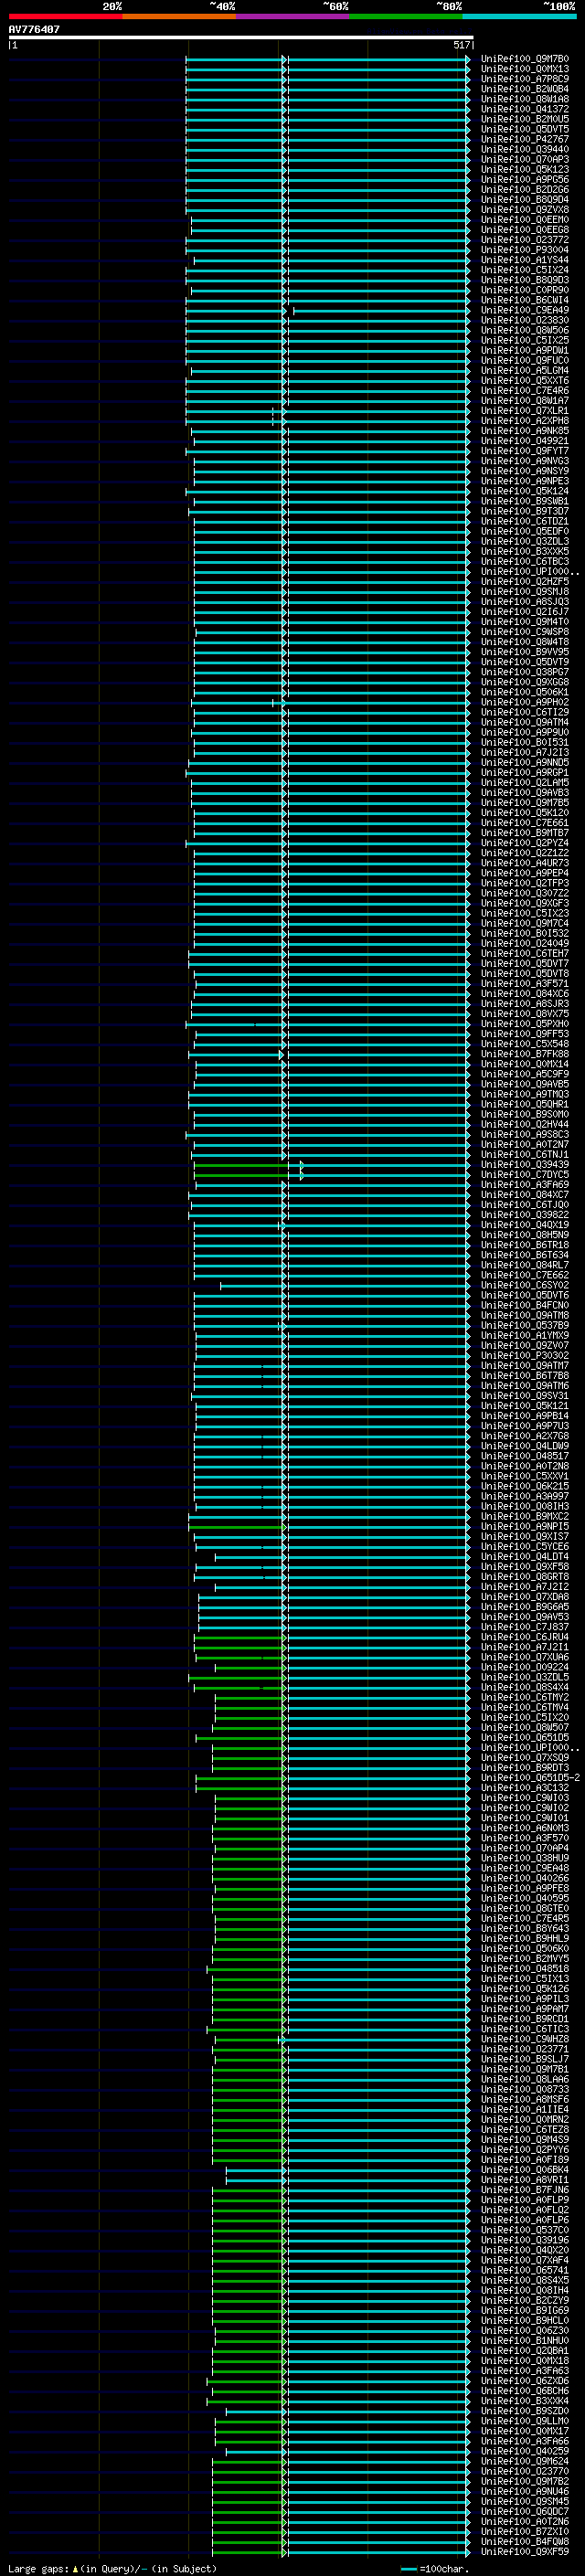Select hit UniRef100_Q70AP3
The height and width of the screenshot is (2576, 585).
click(x=525, y=159)
